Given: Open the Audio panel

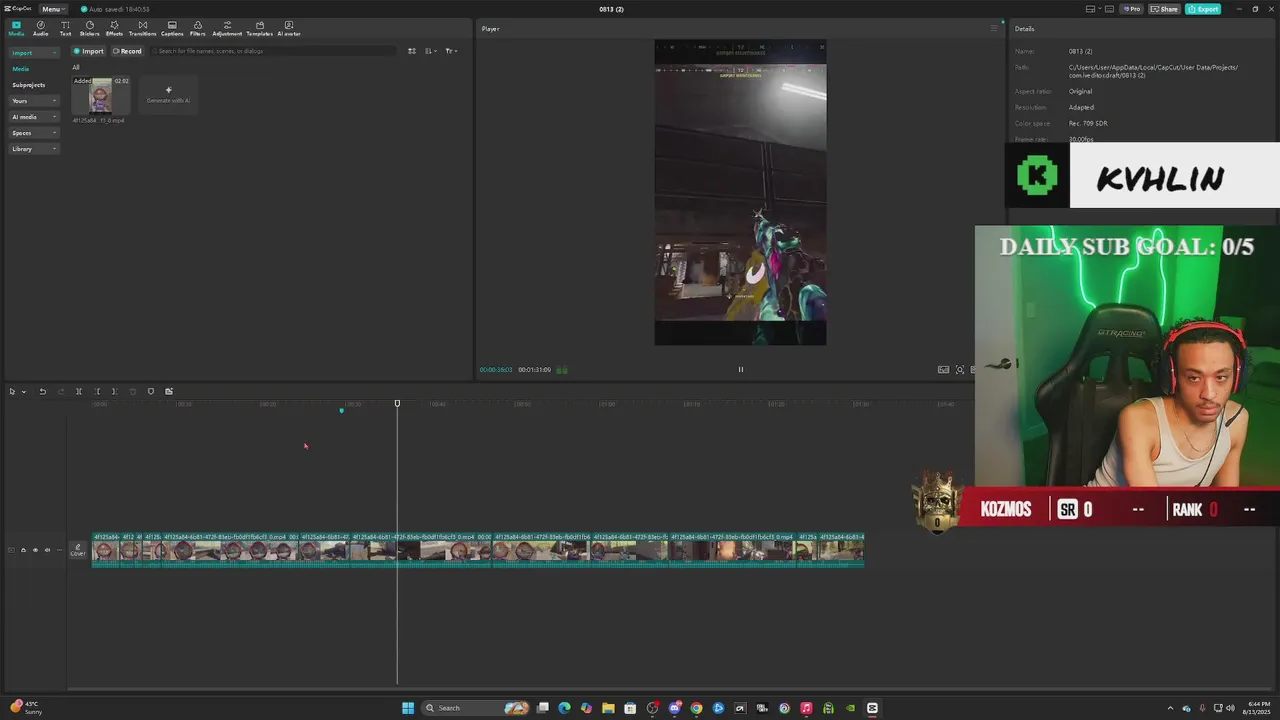Looking at the screenshot, I should coord(40,28).
